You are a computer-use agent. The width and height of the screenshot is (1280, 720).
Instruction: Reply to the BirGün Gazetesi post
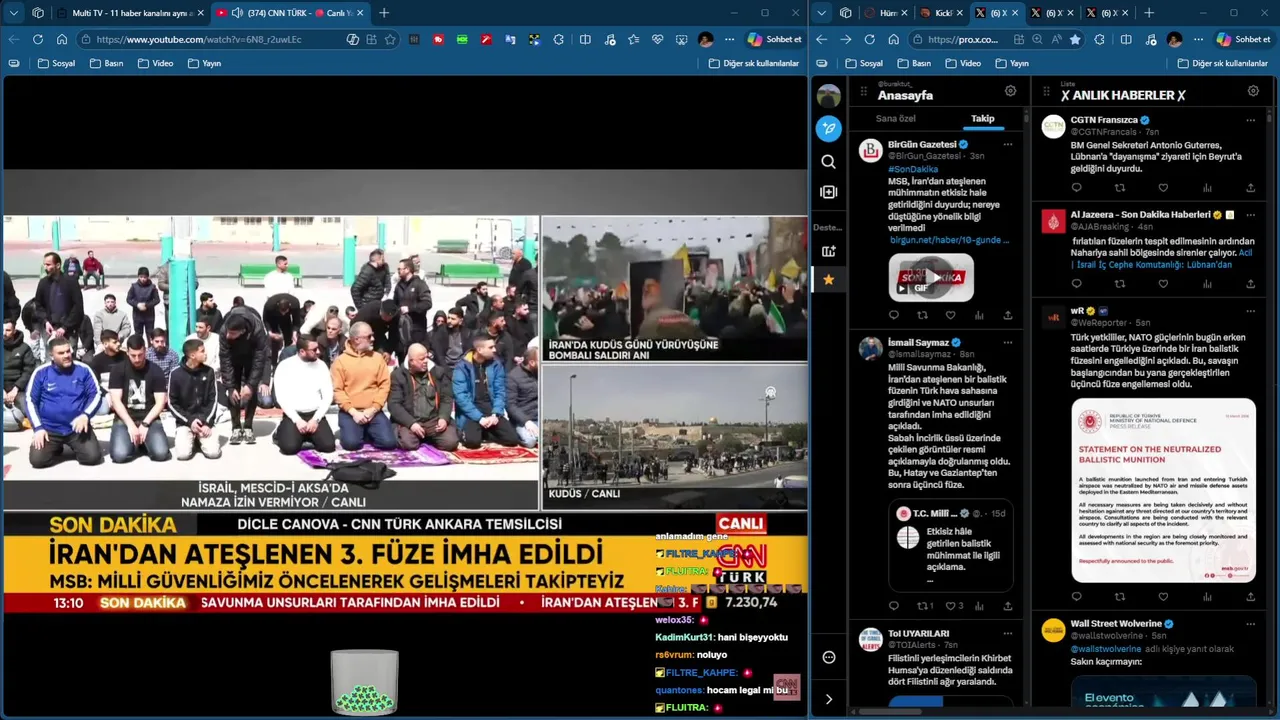(x=894, y=315)
